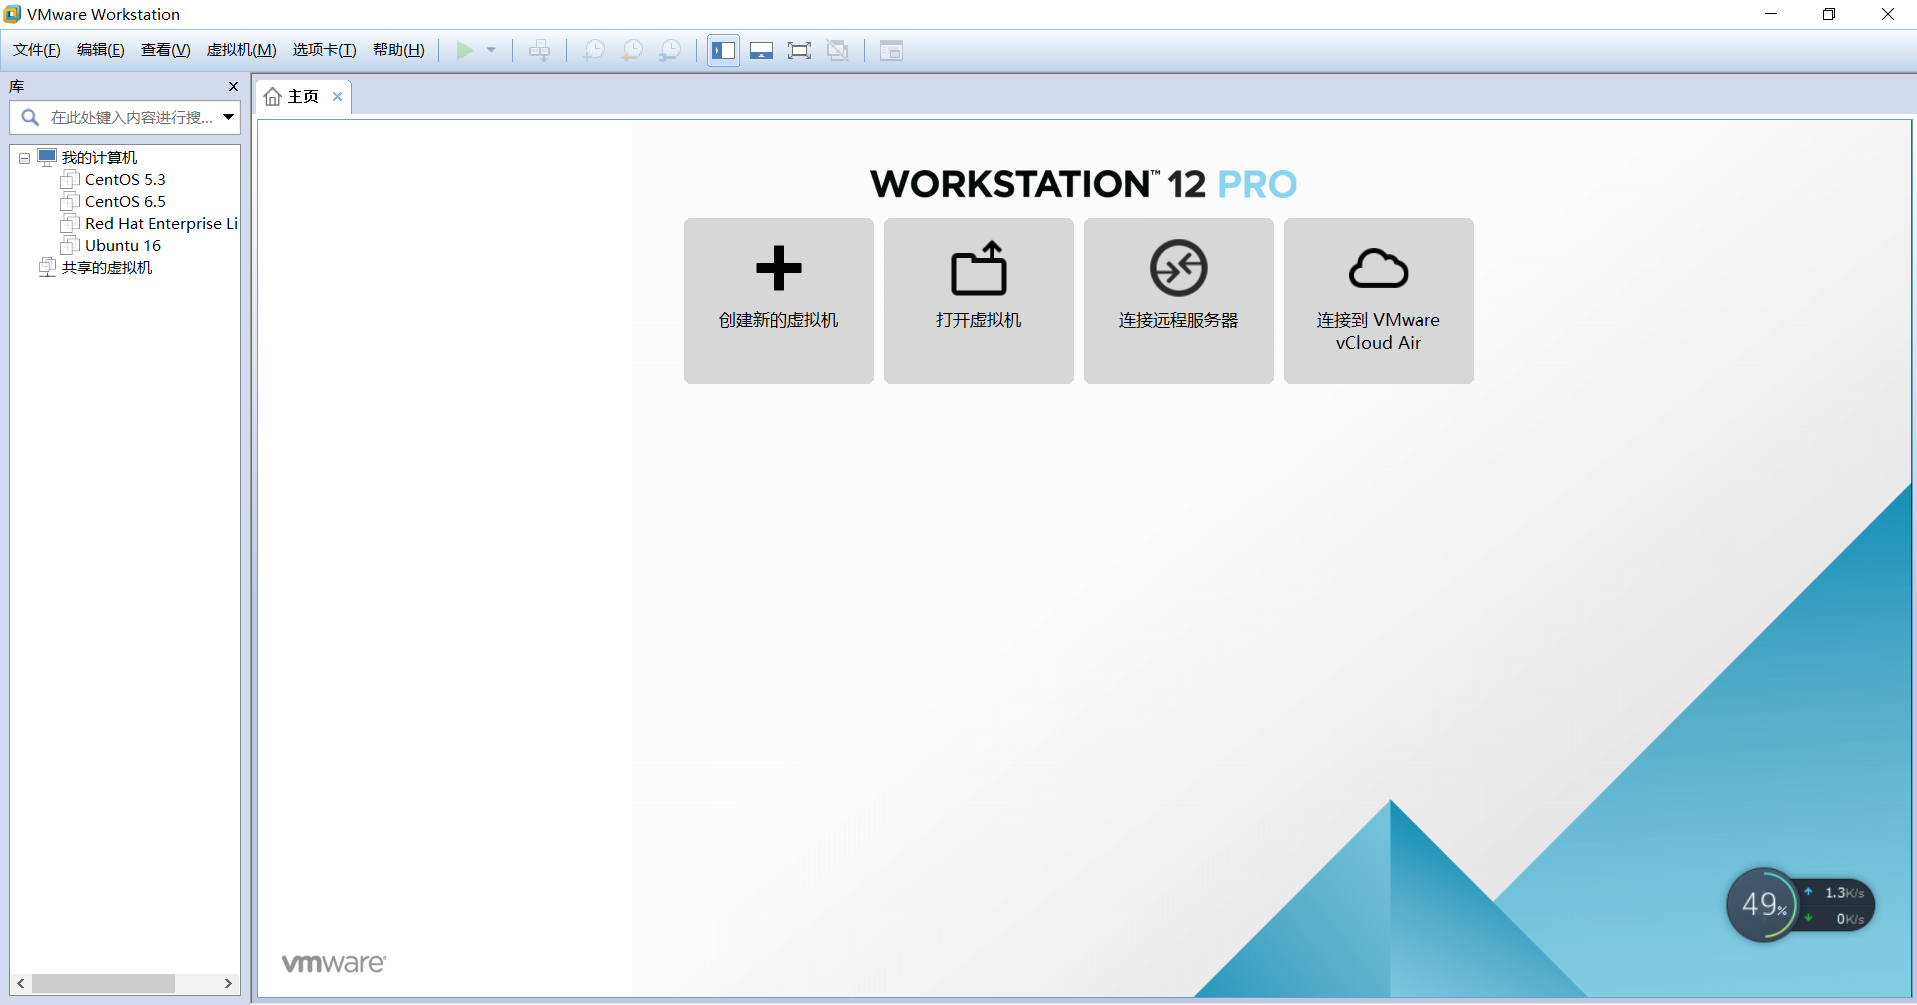Screen dimensions: 1917x1005
Task: Open the 虚拟机(M) menu
Action: pyautogui.click(x=241, y=50)
